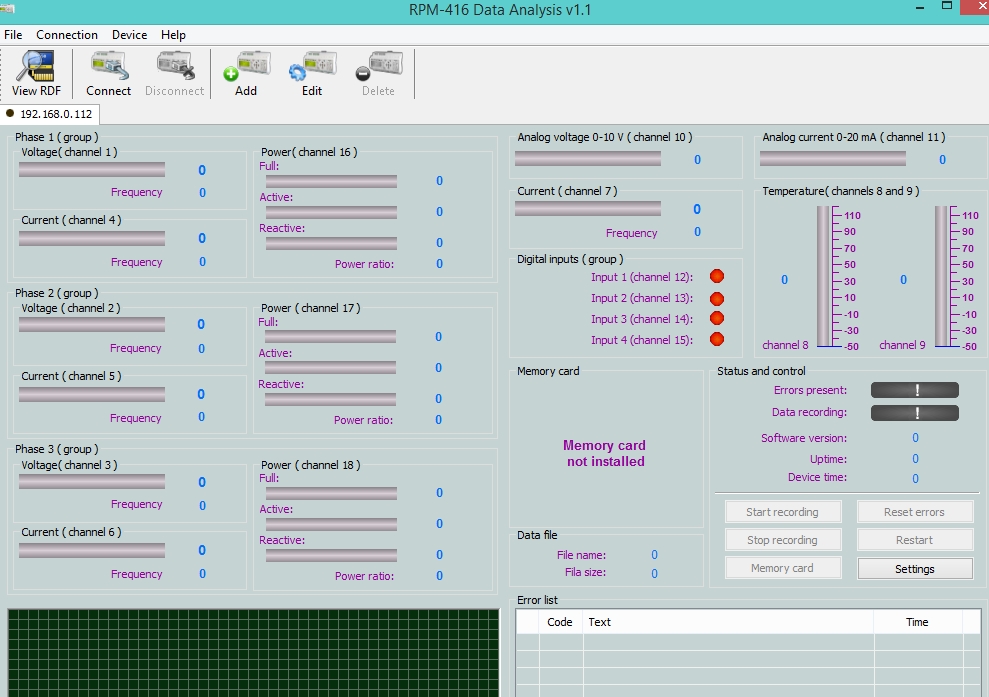Click the Uptime value

pos(915,459)
